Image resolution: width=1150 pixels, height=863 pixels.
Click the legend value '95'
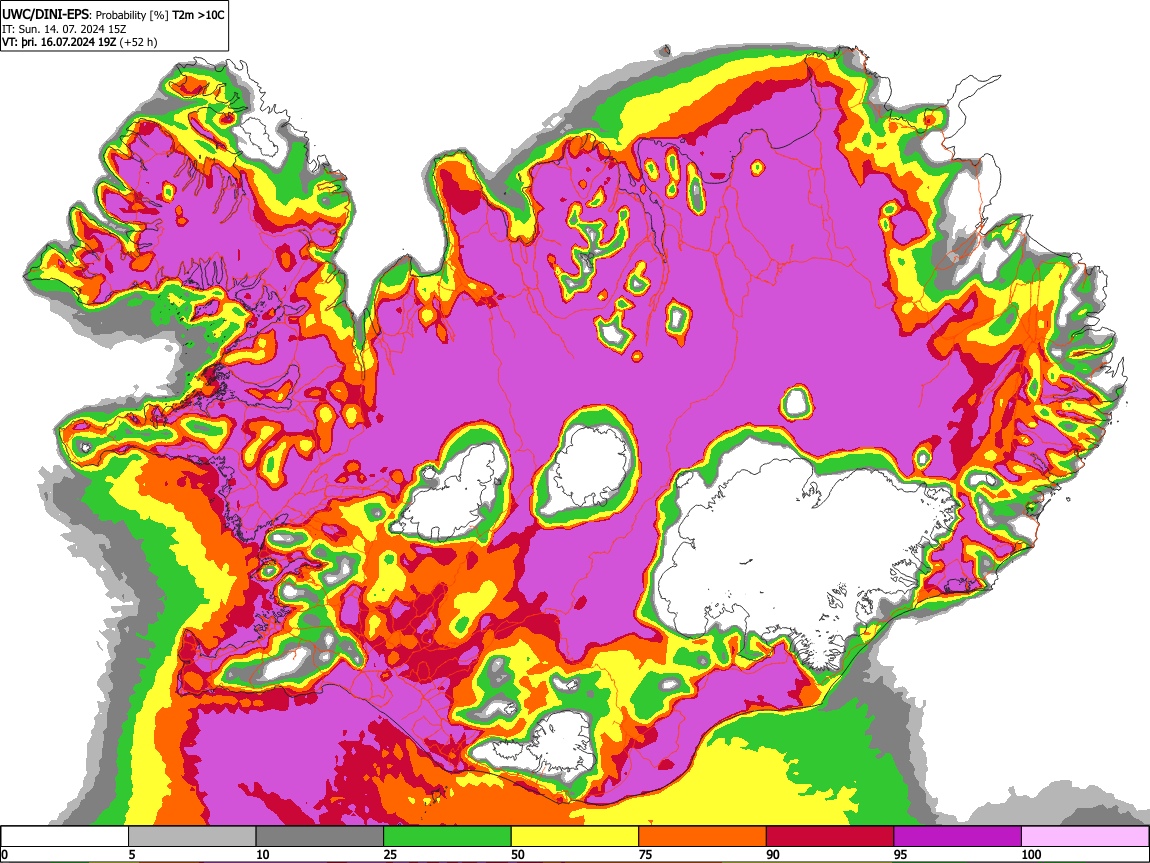click(901, 854)
